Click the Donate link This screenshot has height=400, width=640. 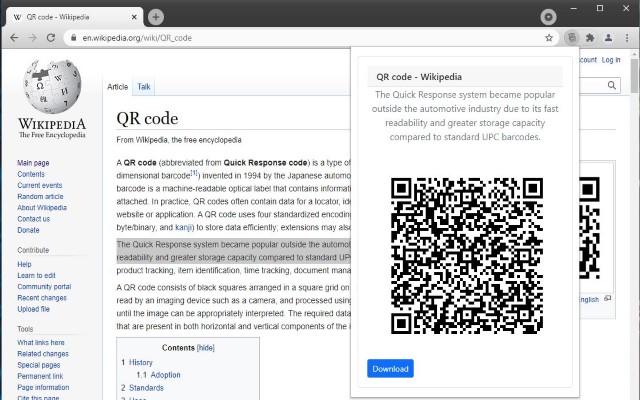click(28, 230)
